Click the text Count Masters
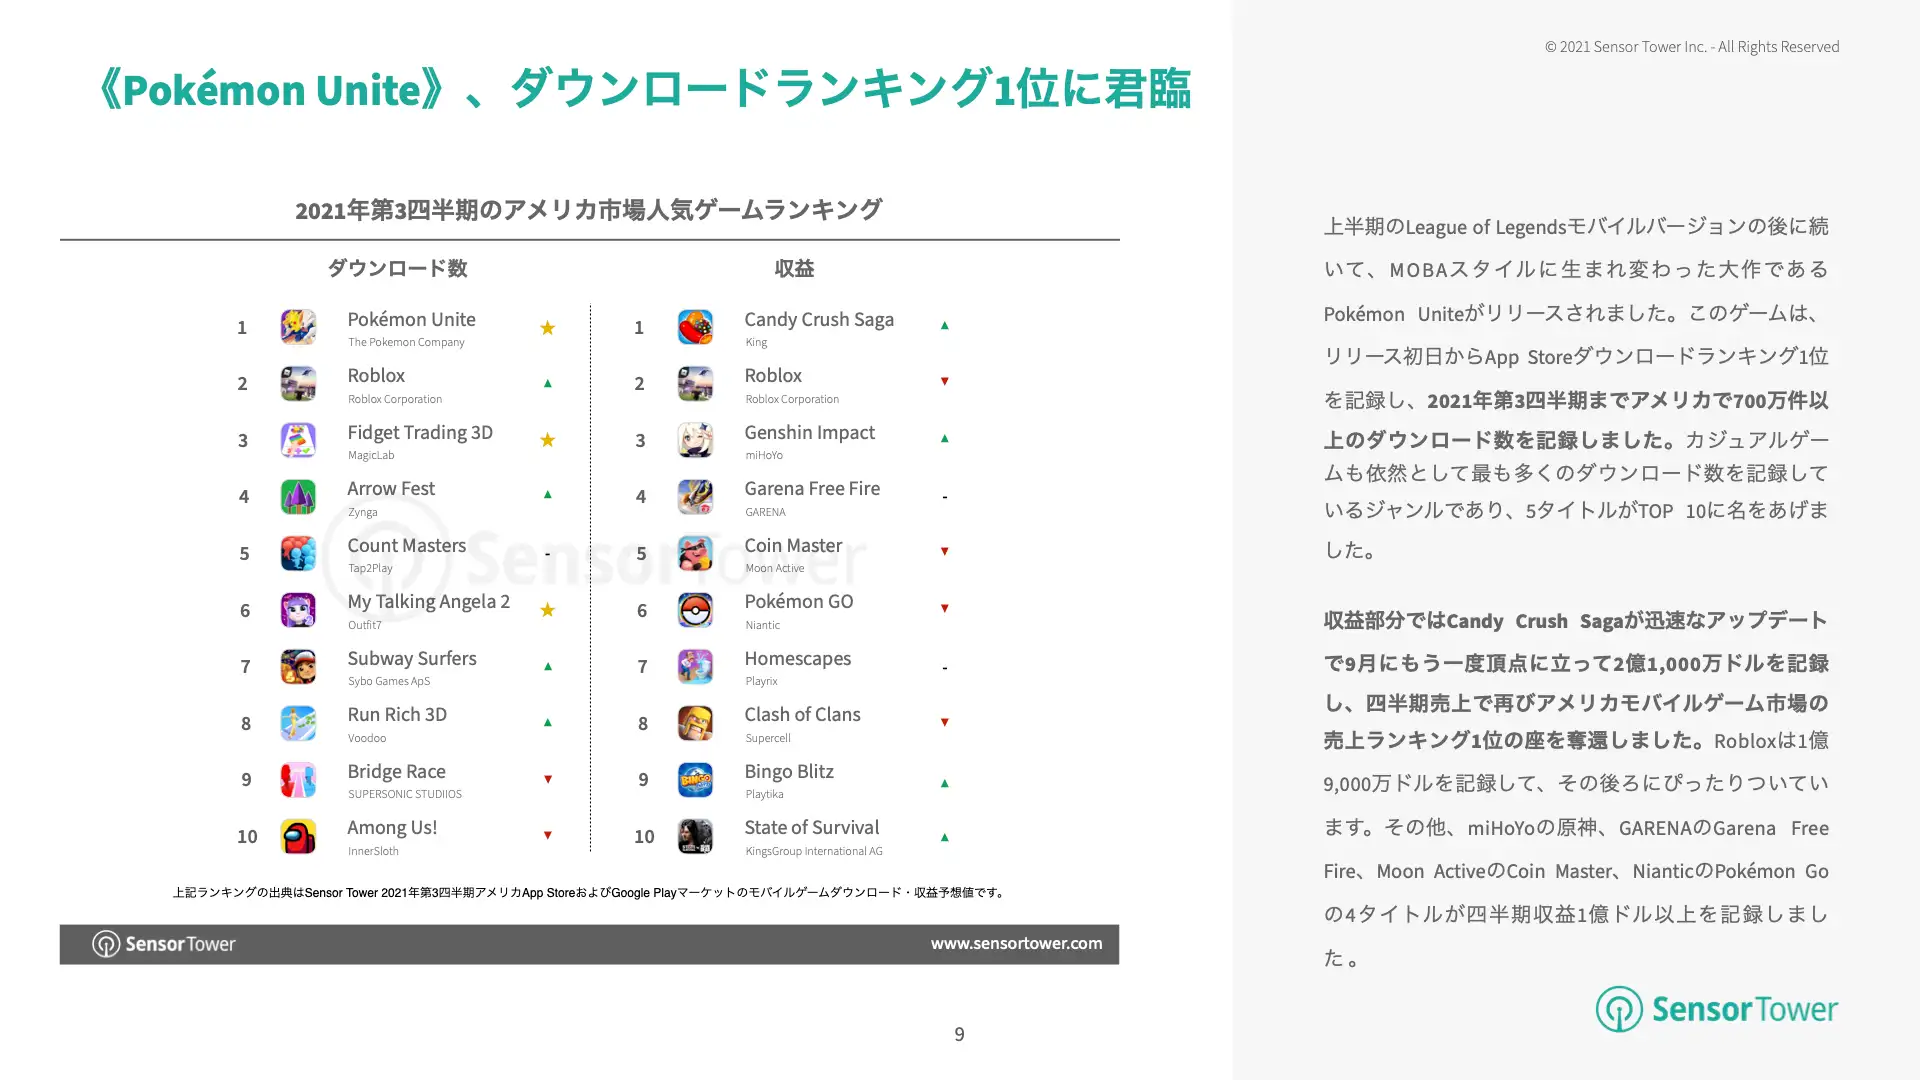1920x1080 pixels. (406, 545)
